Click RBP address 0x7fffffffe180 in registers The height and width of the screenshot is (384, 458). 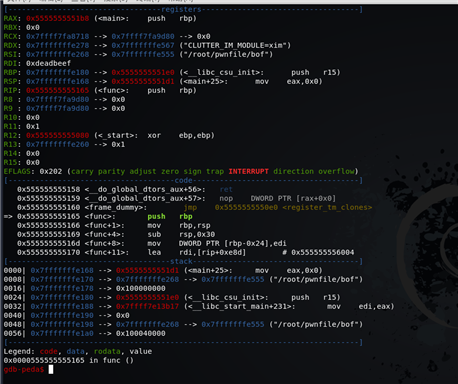point(58,72)
